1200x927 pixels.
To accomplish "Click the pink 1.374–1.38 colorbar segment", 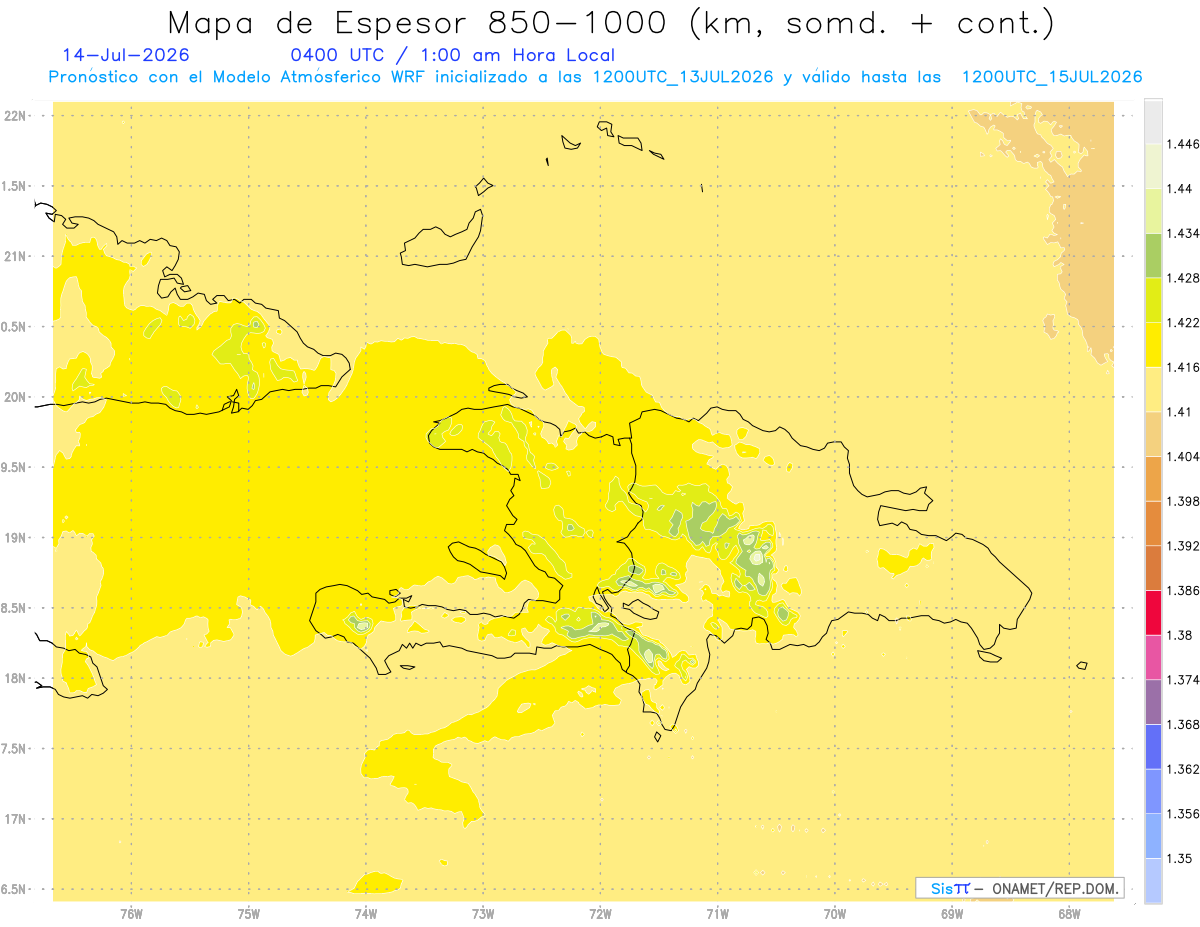I will pyautogui.click(x=1153, y=656).
